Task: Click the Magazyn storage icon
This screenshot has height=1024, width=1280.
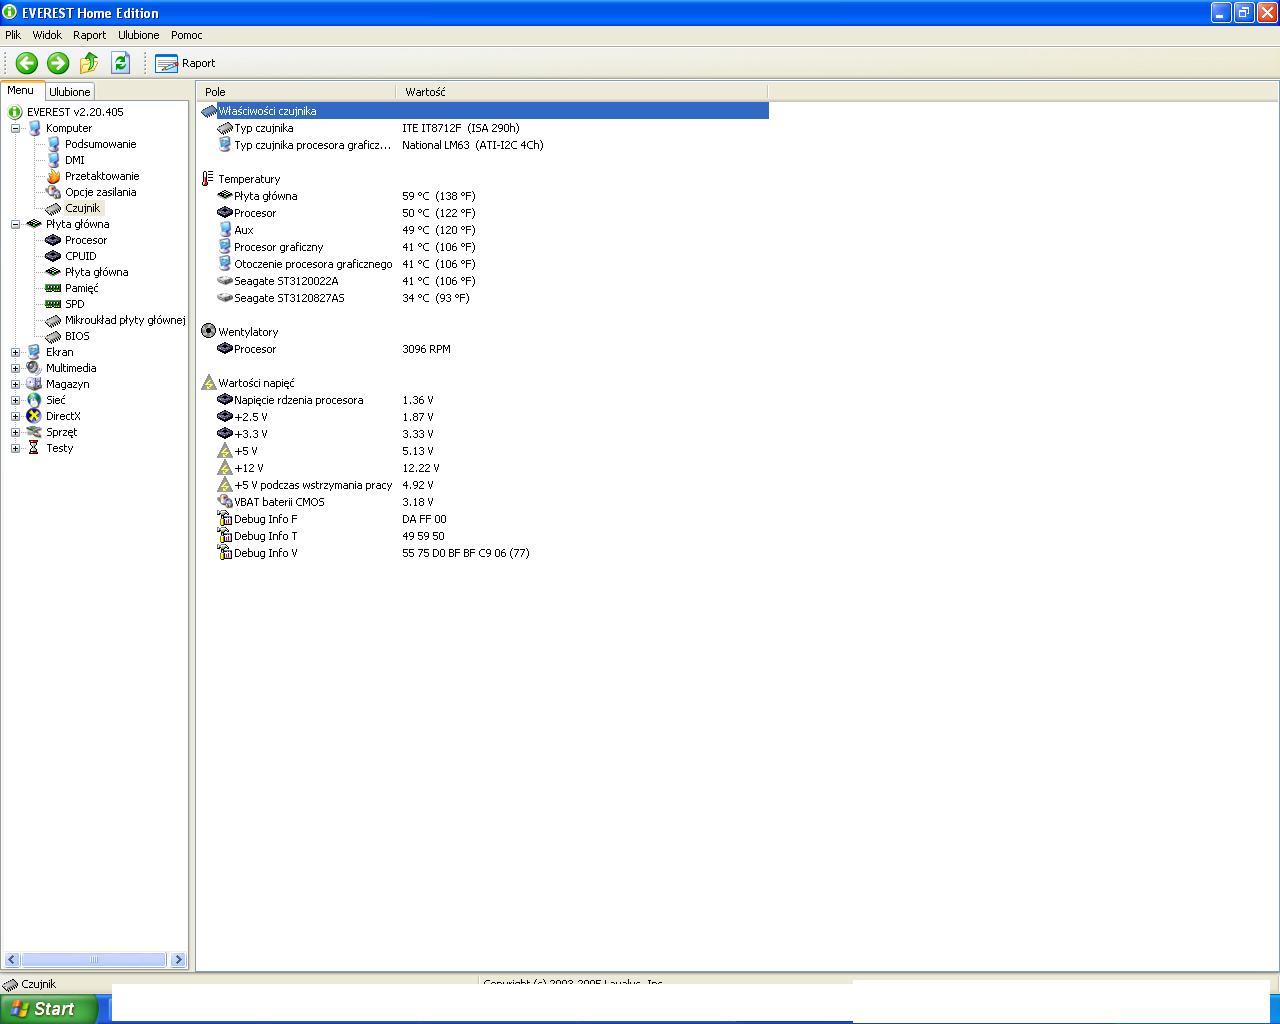Action: (x=34, y=384)
